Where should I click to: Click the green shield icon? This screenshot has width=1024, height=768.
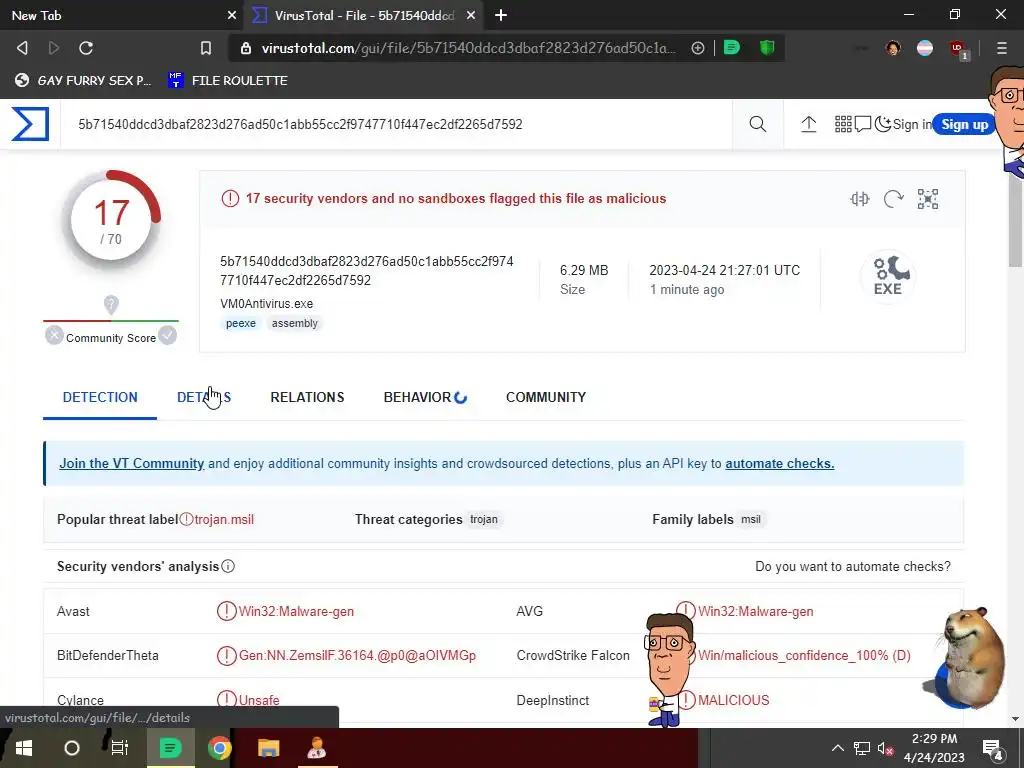click(x=767, y=48)
